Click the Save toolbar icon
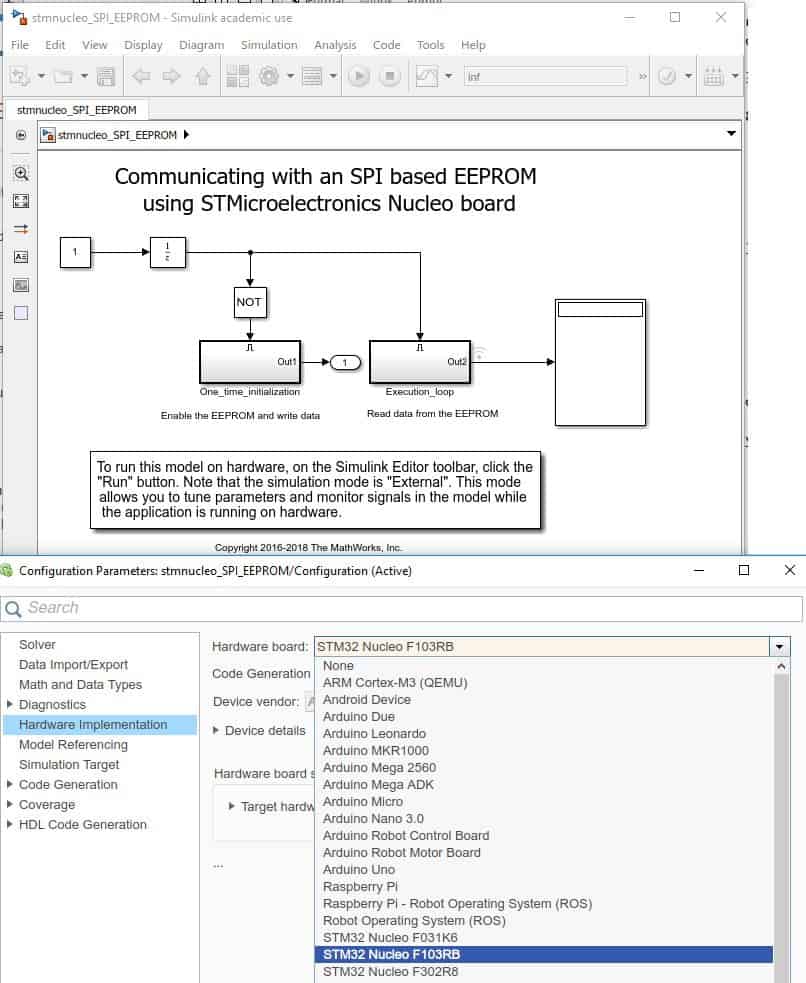The height and width of the screenshot is (983, 806). tap(105, 76)
